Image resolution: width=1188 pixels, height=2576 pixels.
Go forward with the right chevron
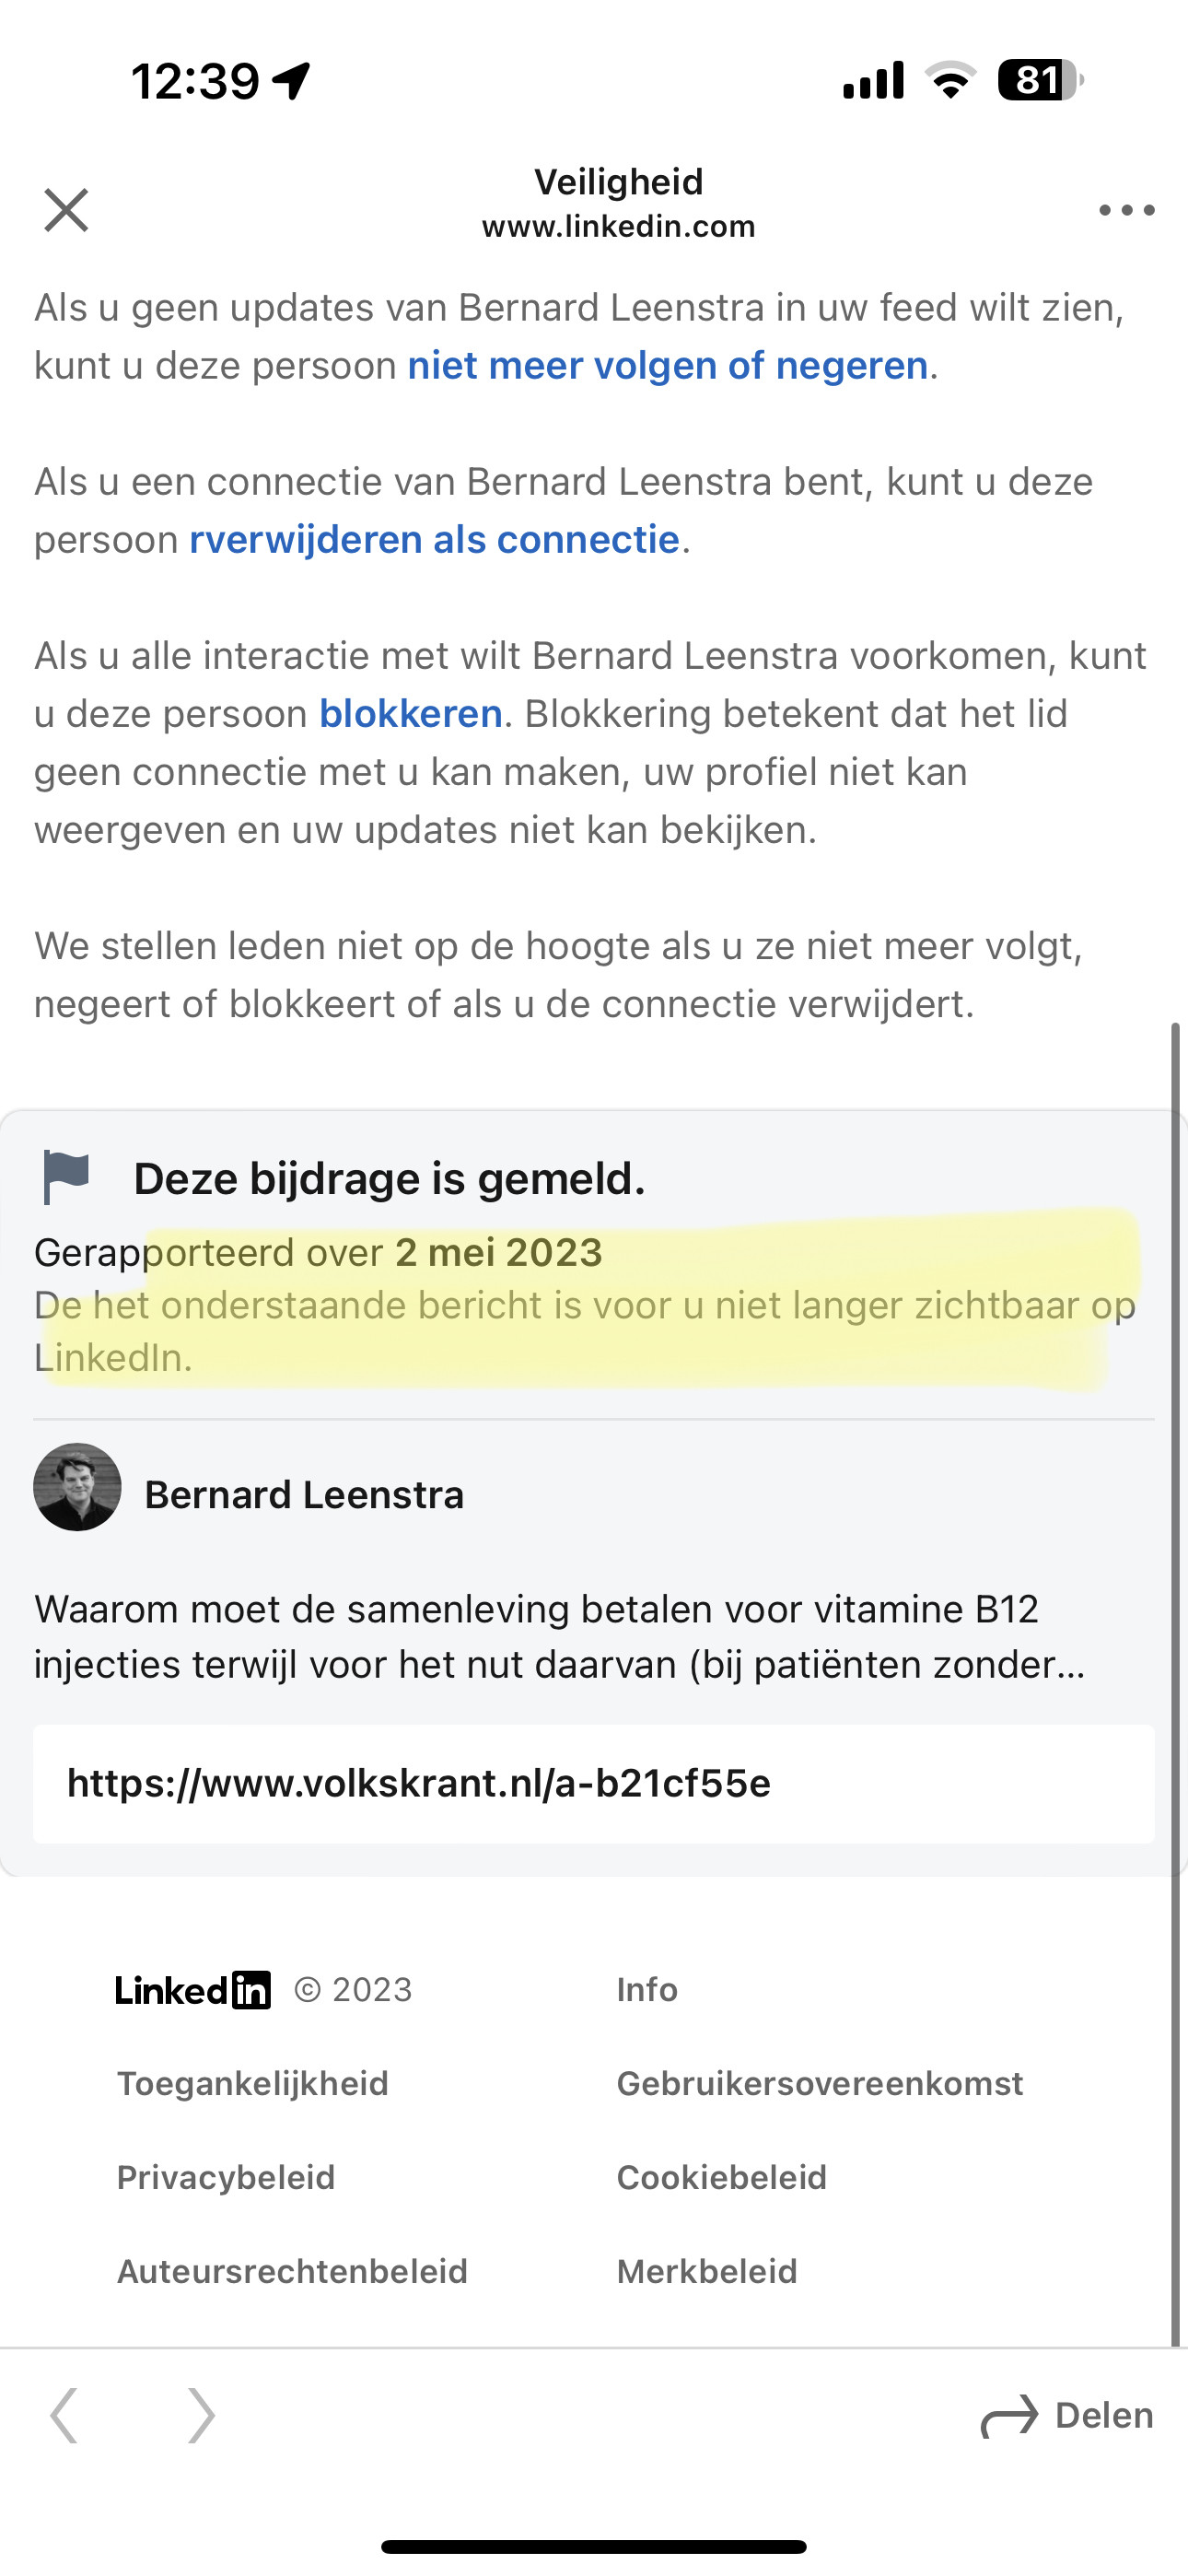pos(201,2415)
